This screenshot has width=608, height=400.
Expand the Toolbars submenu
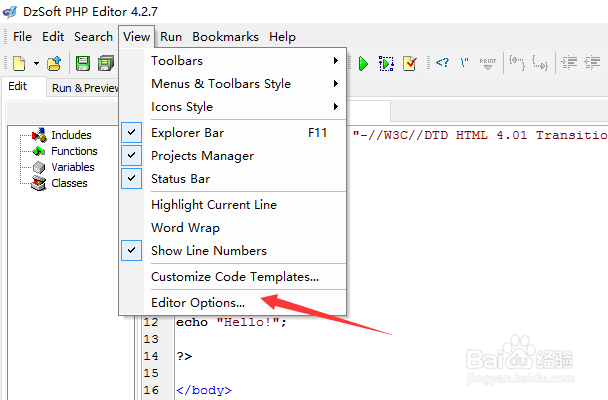pos(233,61)
